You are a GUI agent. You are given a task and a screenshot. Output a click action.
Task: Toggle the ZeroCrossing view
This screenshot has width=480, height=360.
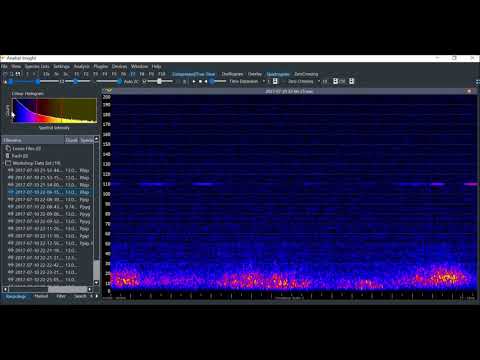coord(306,74)
